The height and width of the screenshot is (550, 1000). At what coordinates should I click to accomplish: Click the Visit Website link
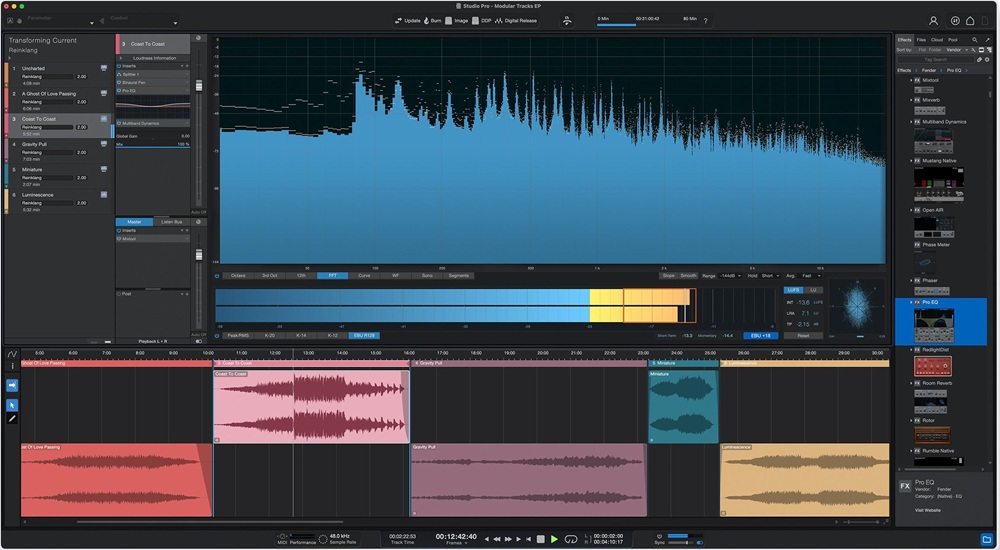[928, 510]
